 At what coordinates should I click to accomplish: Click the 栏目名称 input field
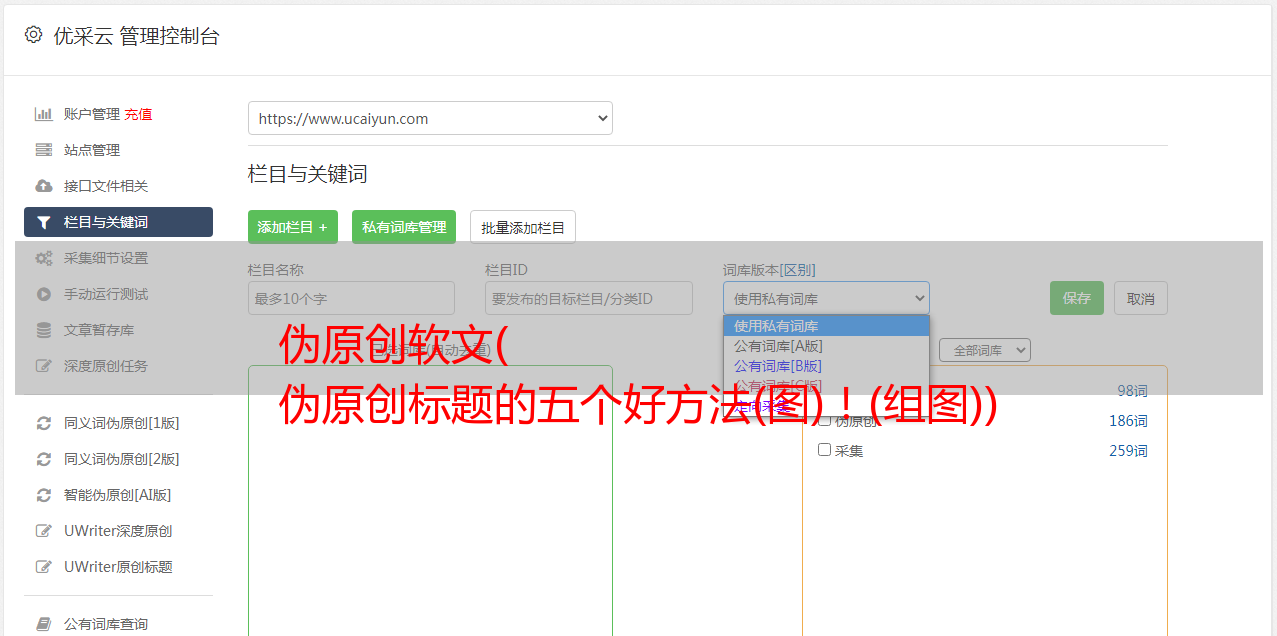pos(351,298)
